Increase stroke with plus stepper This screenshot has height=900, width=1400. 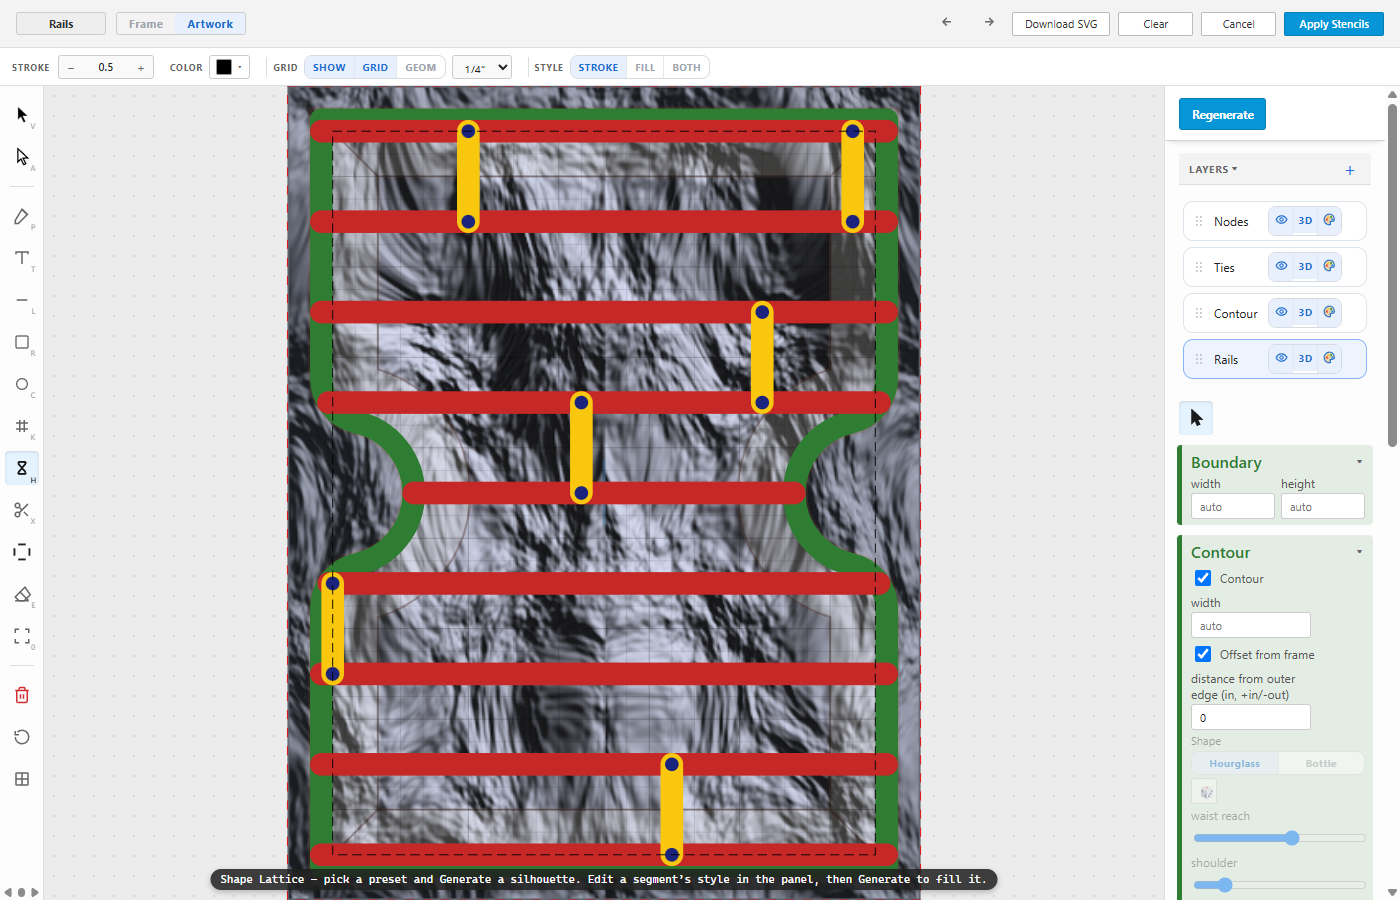click(141, 68)
